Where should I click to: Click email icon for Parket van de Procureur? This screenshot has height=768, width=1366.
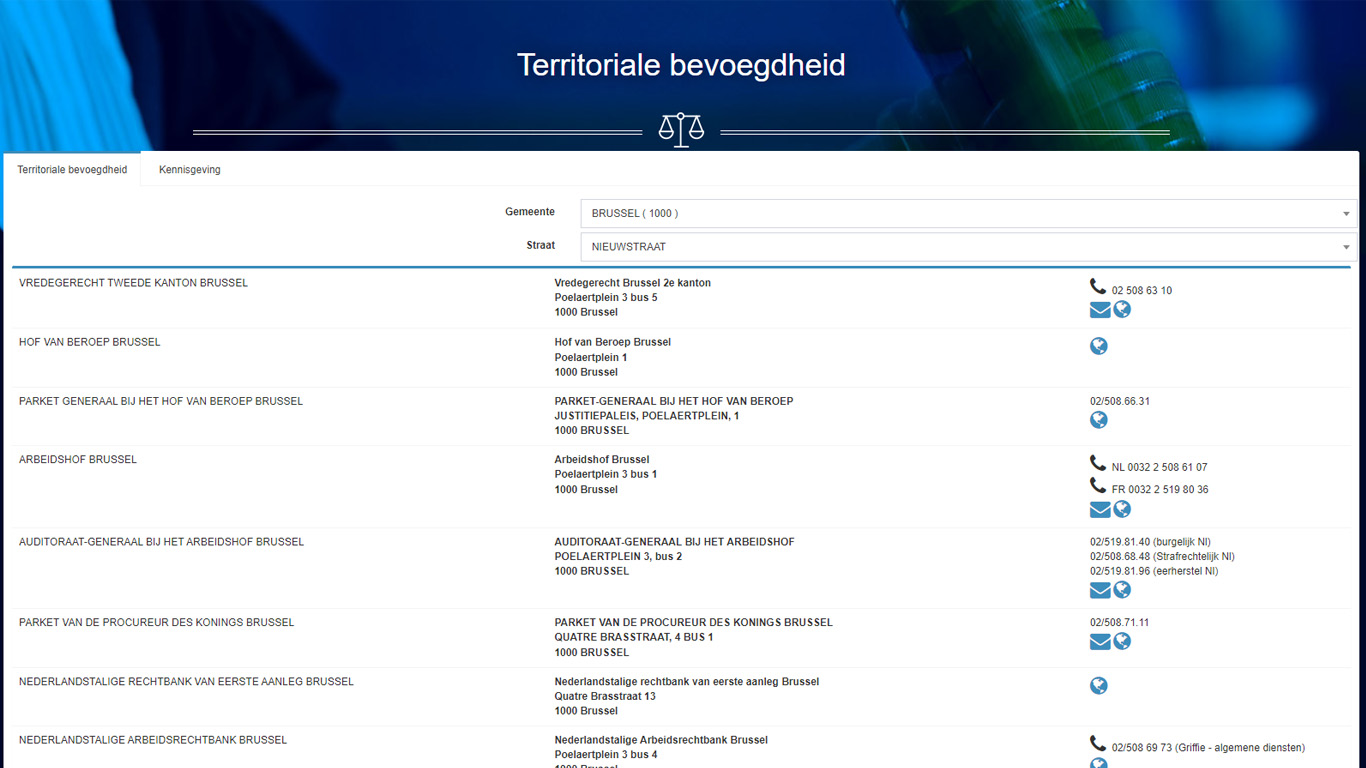[1100, 642]
